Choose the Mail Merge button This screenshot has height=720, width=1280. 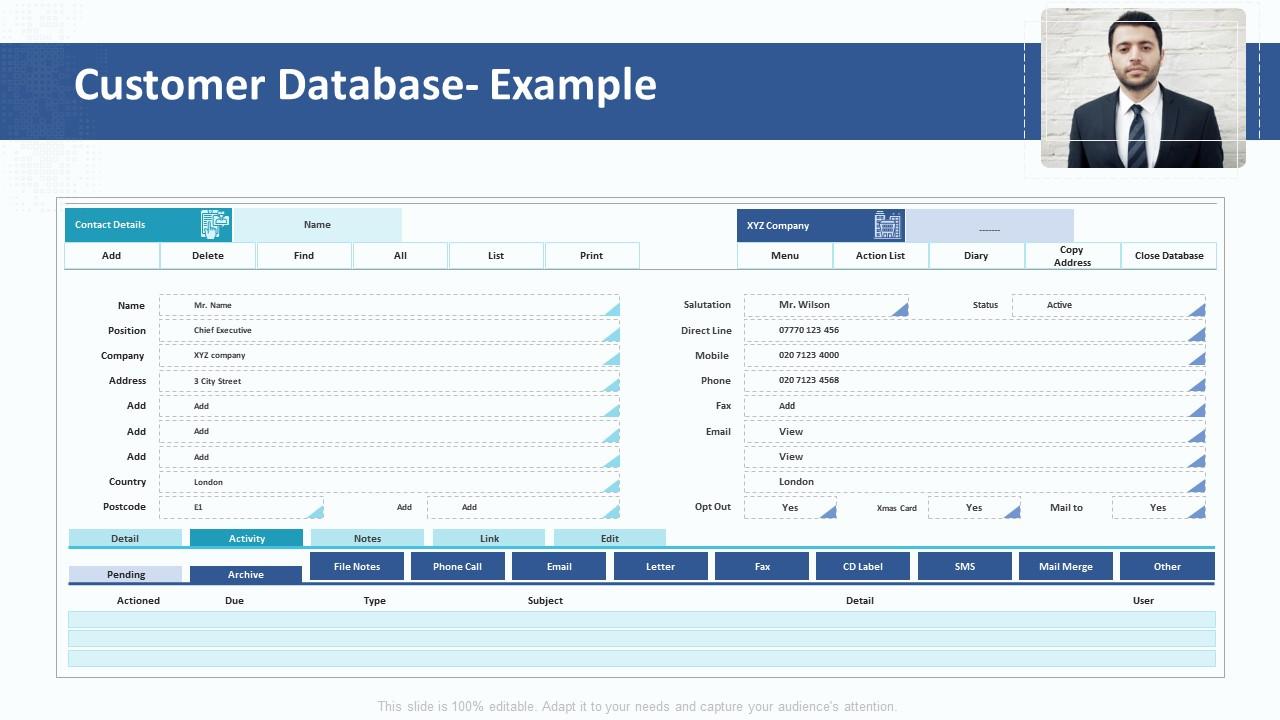point(1065,567)
